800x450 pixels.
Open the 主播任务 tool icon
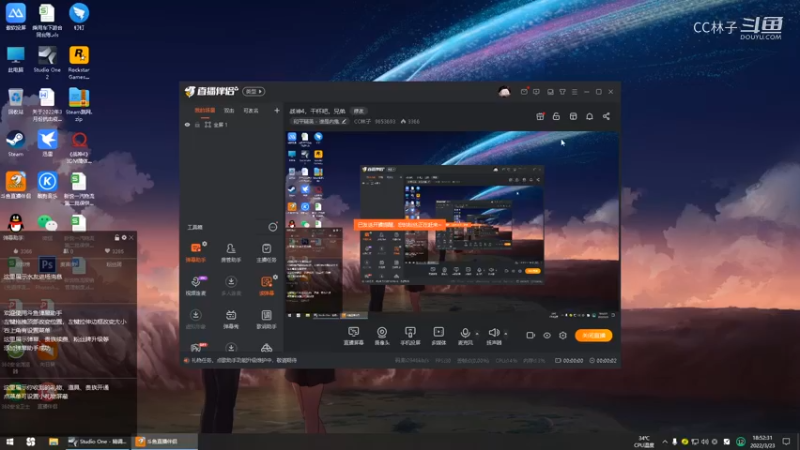click(x=266, y=252)
